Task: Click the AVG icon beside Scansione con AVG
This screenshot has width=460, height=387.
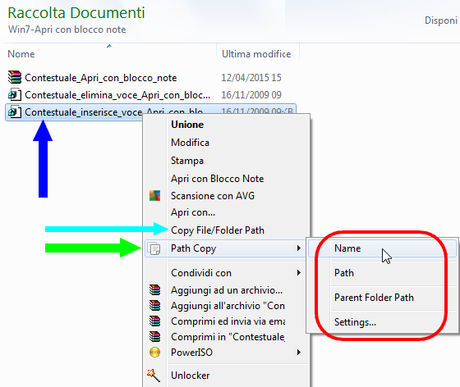Action: point(155,196)
